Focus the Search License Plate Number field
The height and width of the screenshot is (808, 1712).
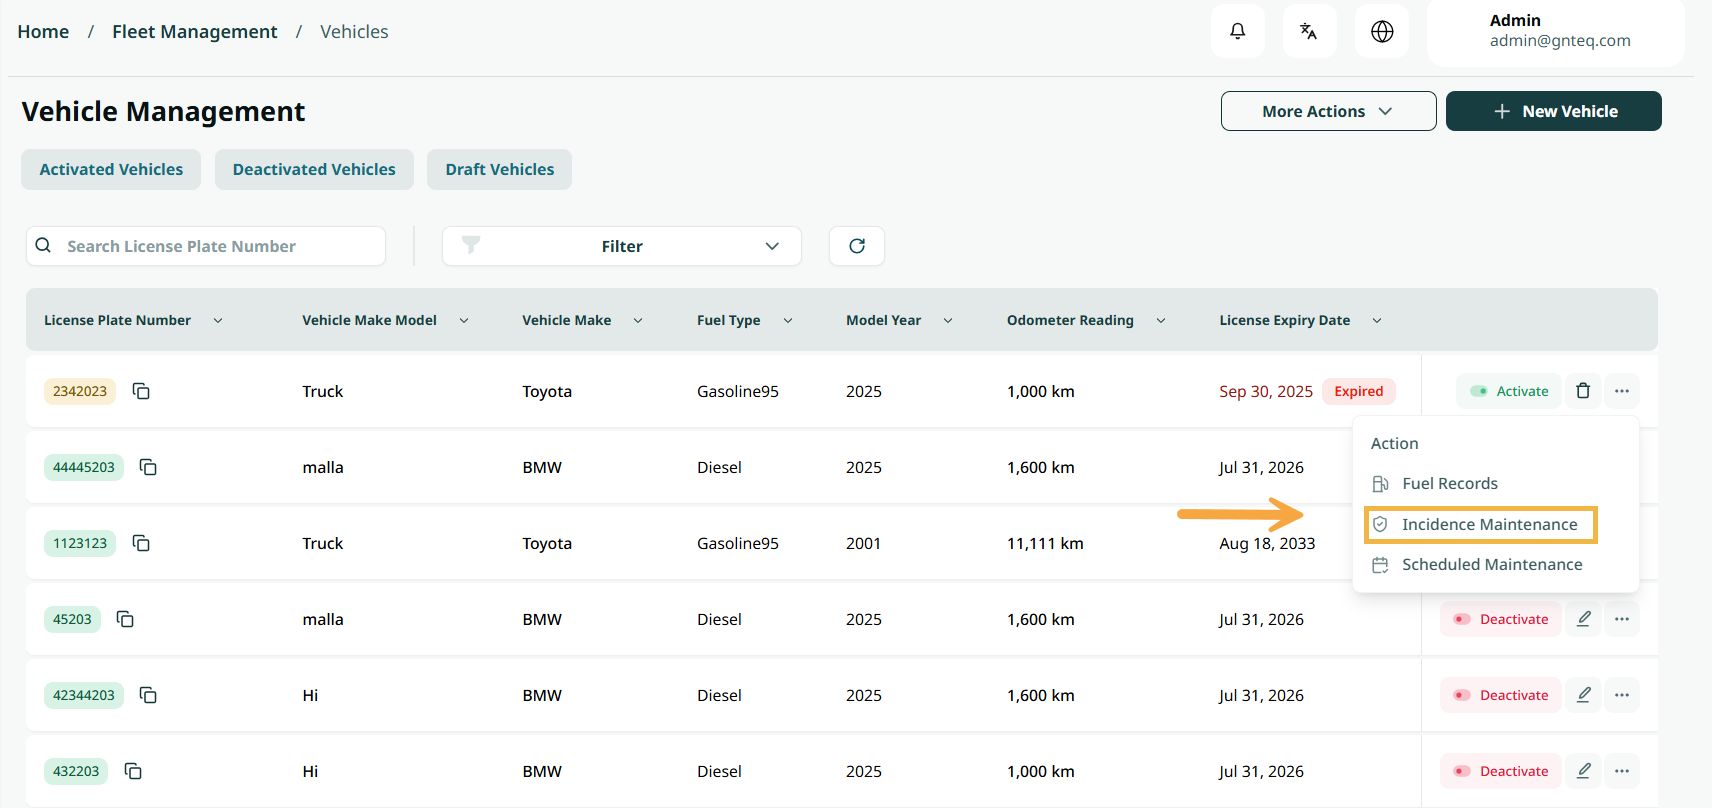click(206, 246)
